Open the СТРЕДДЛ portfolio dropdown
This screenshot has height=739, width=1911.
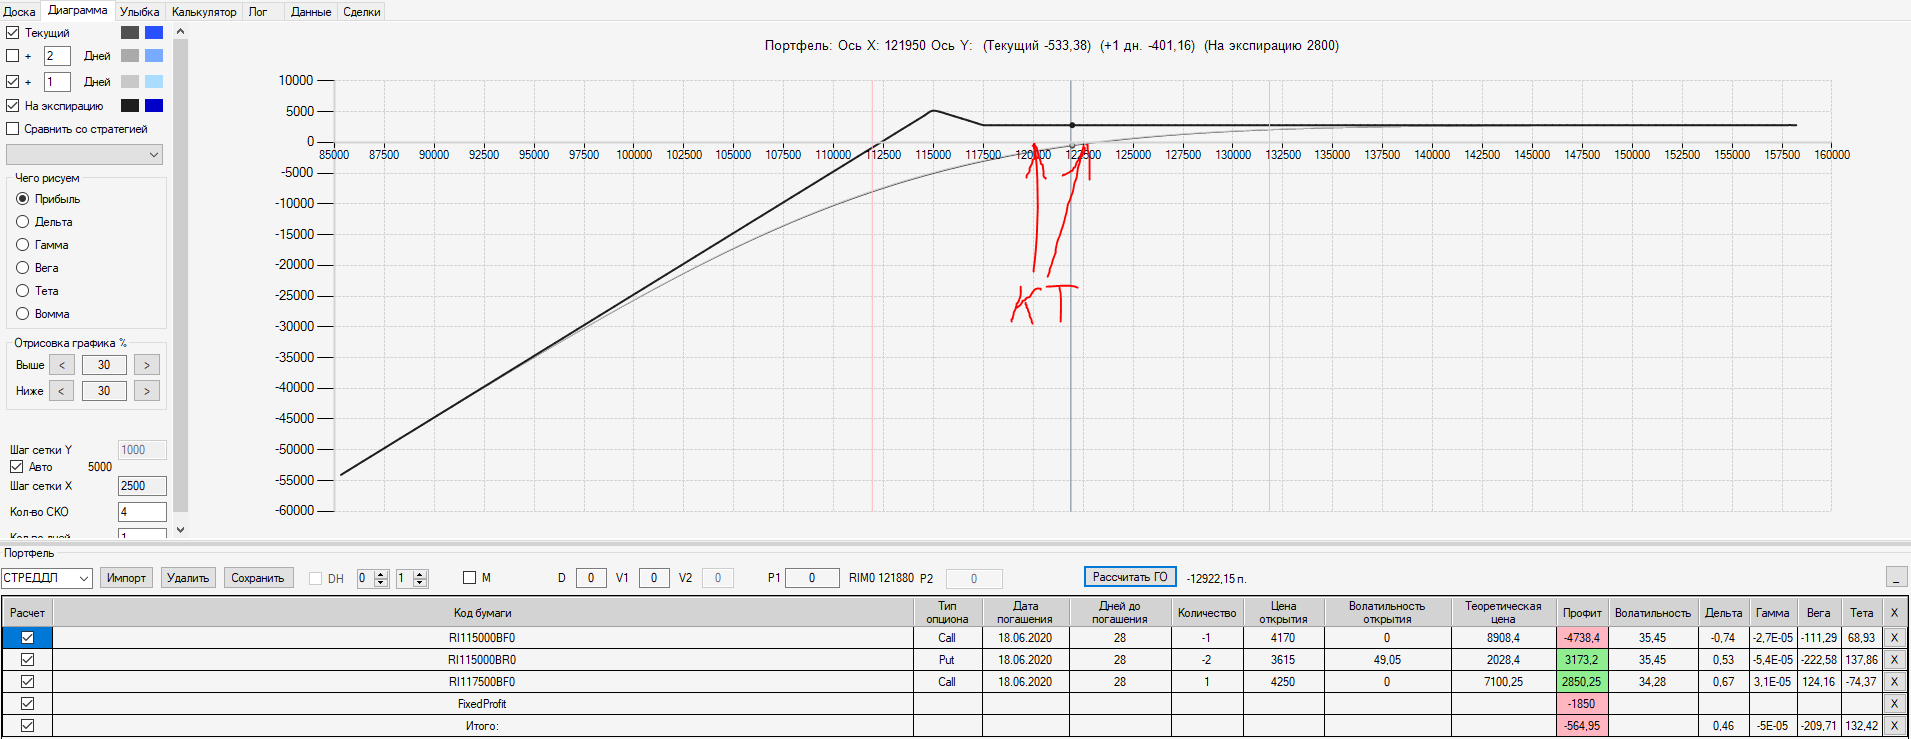pos(47,578)
